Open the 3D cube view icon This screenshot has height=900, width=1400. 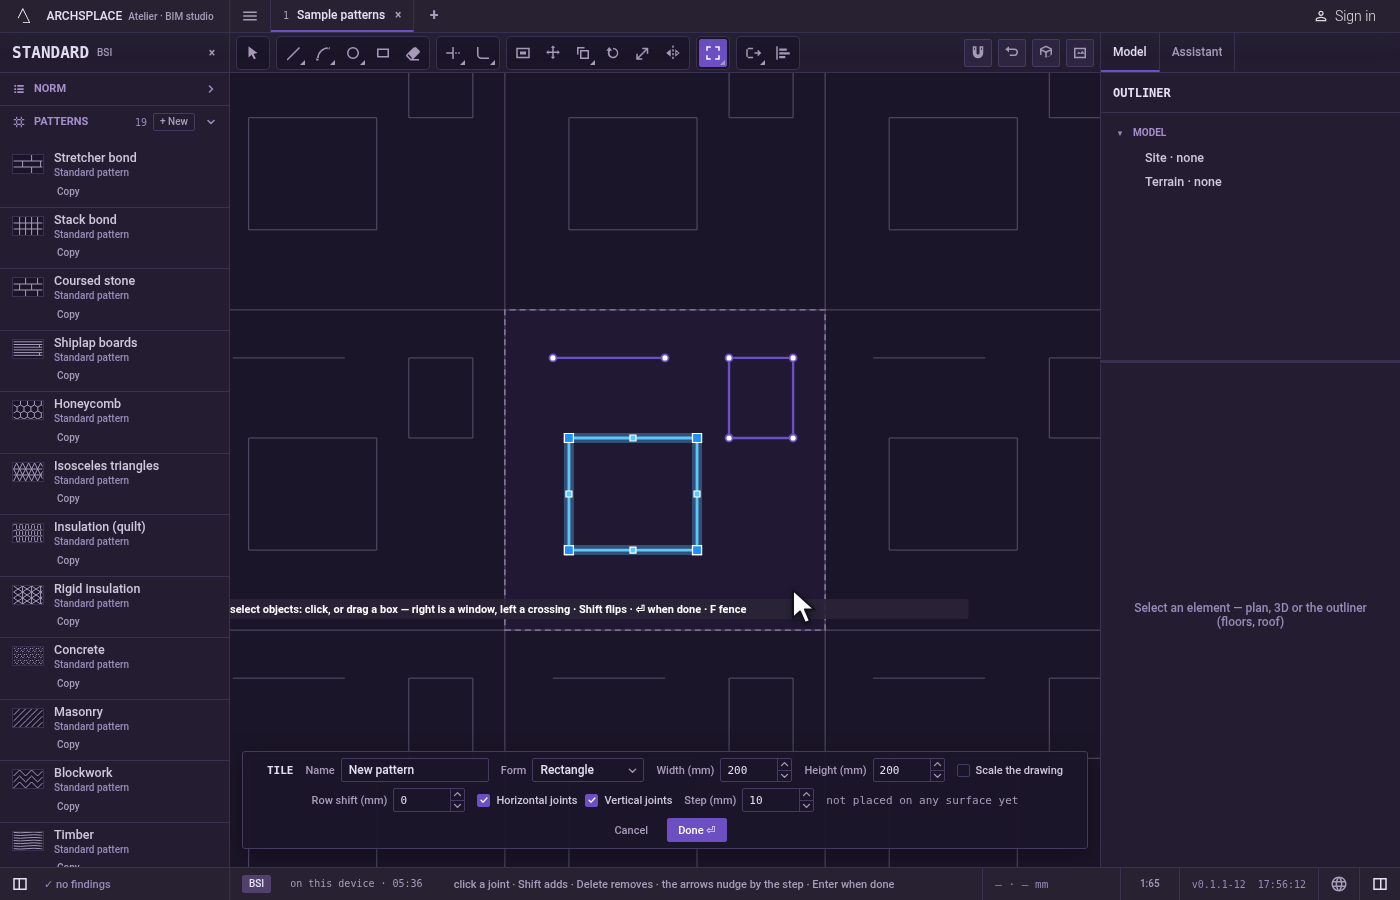[x=1046, y=53]
